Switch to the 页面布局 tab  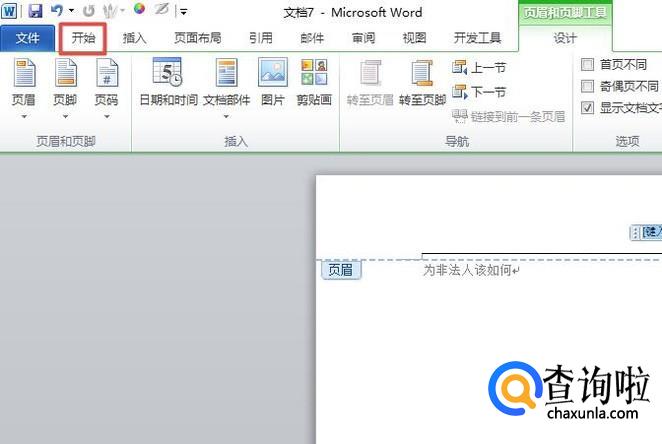pos(198,38)
